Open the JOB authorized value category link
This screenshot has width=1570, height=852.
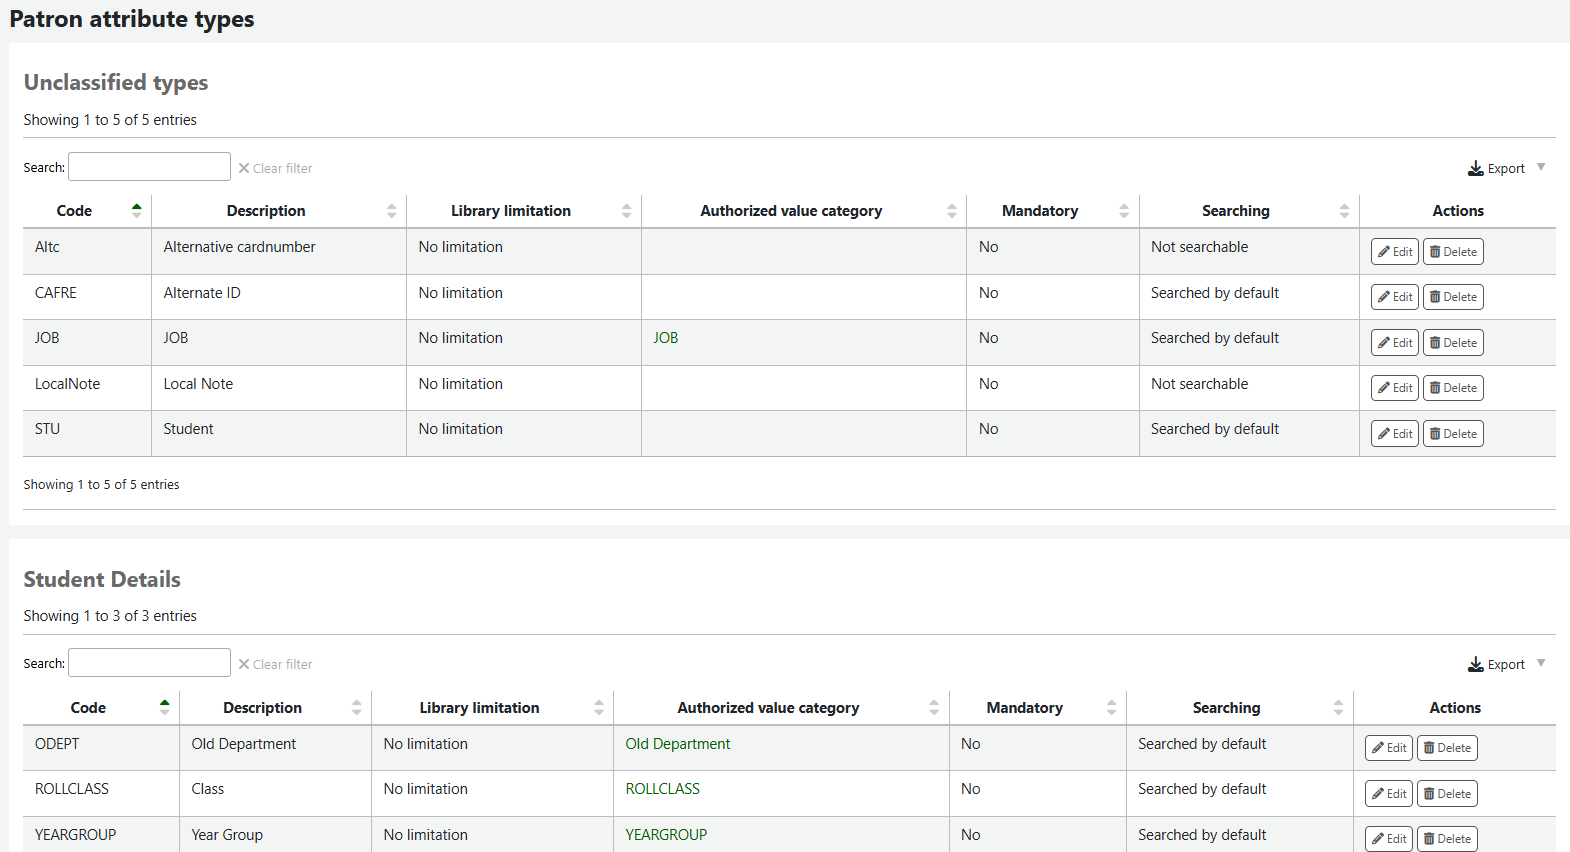click(666, 338)
